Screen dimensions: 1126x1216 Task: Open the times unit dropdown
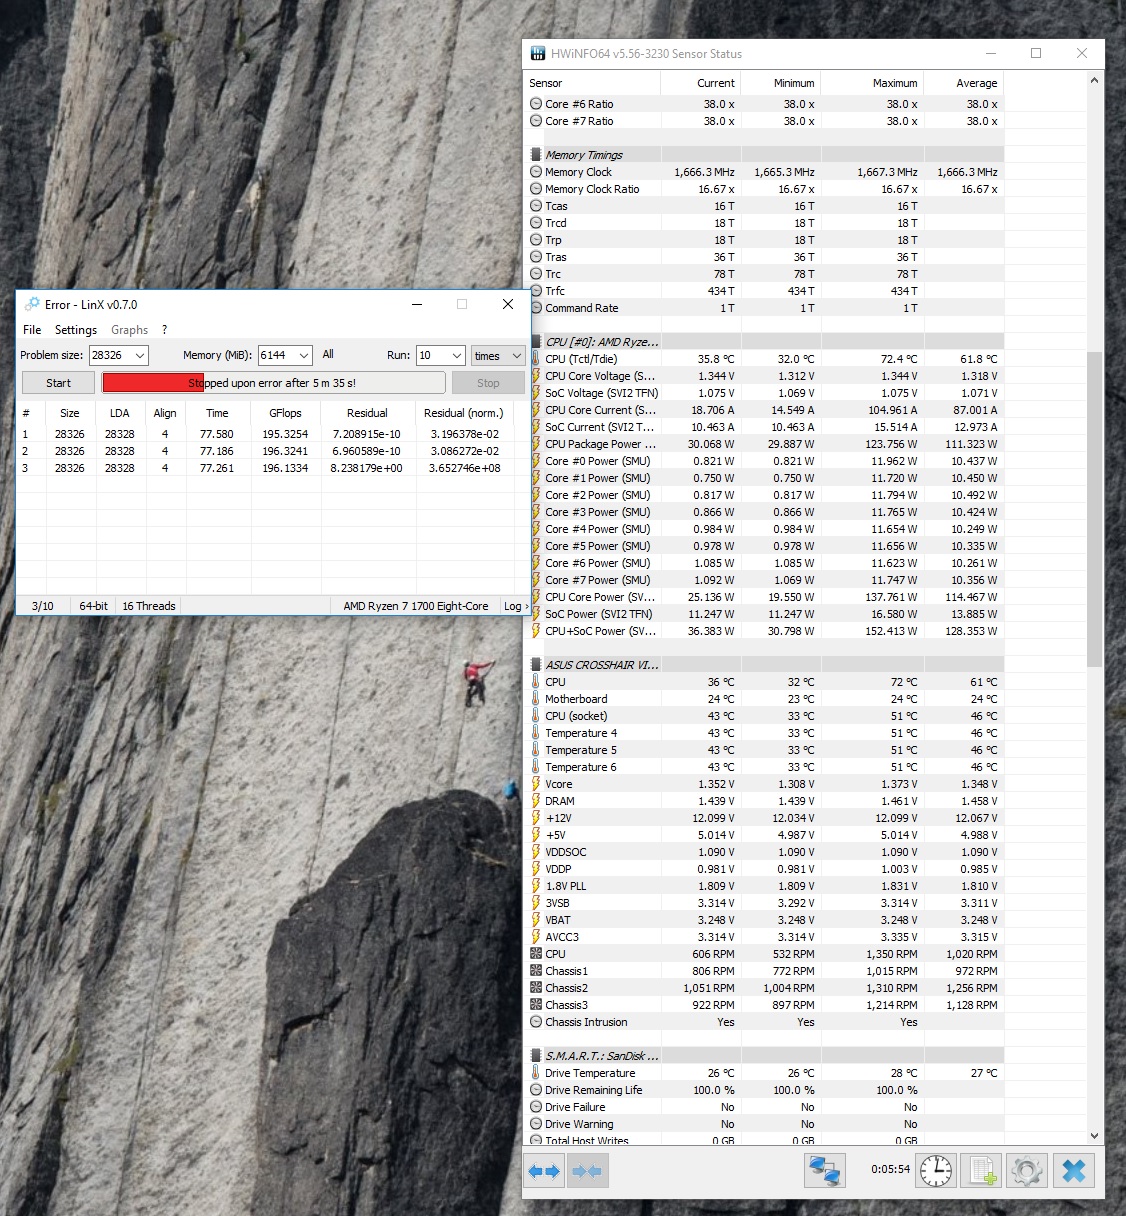516,356
